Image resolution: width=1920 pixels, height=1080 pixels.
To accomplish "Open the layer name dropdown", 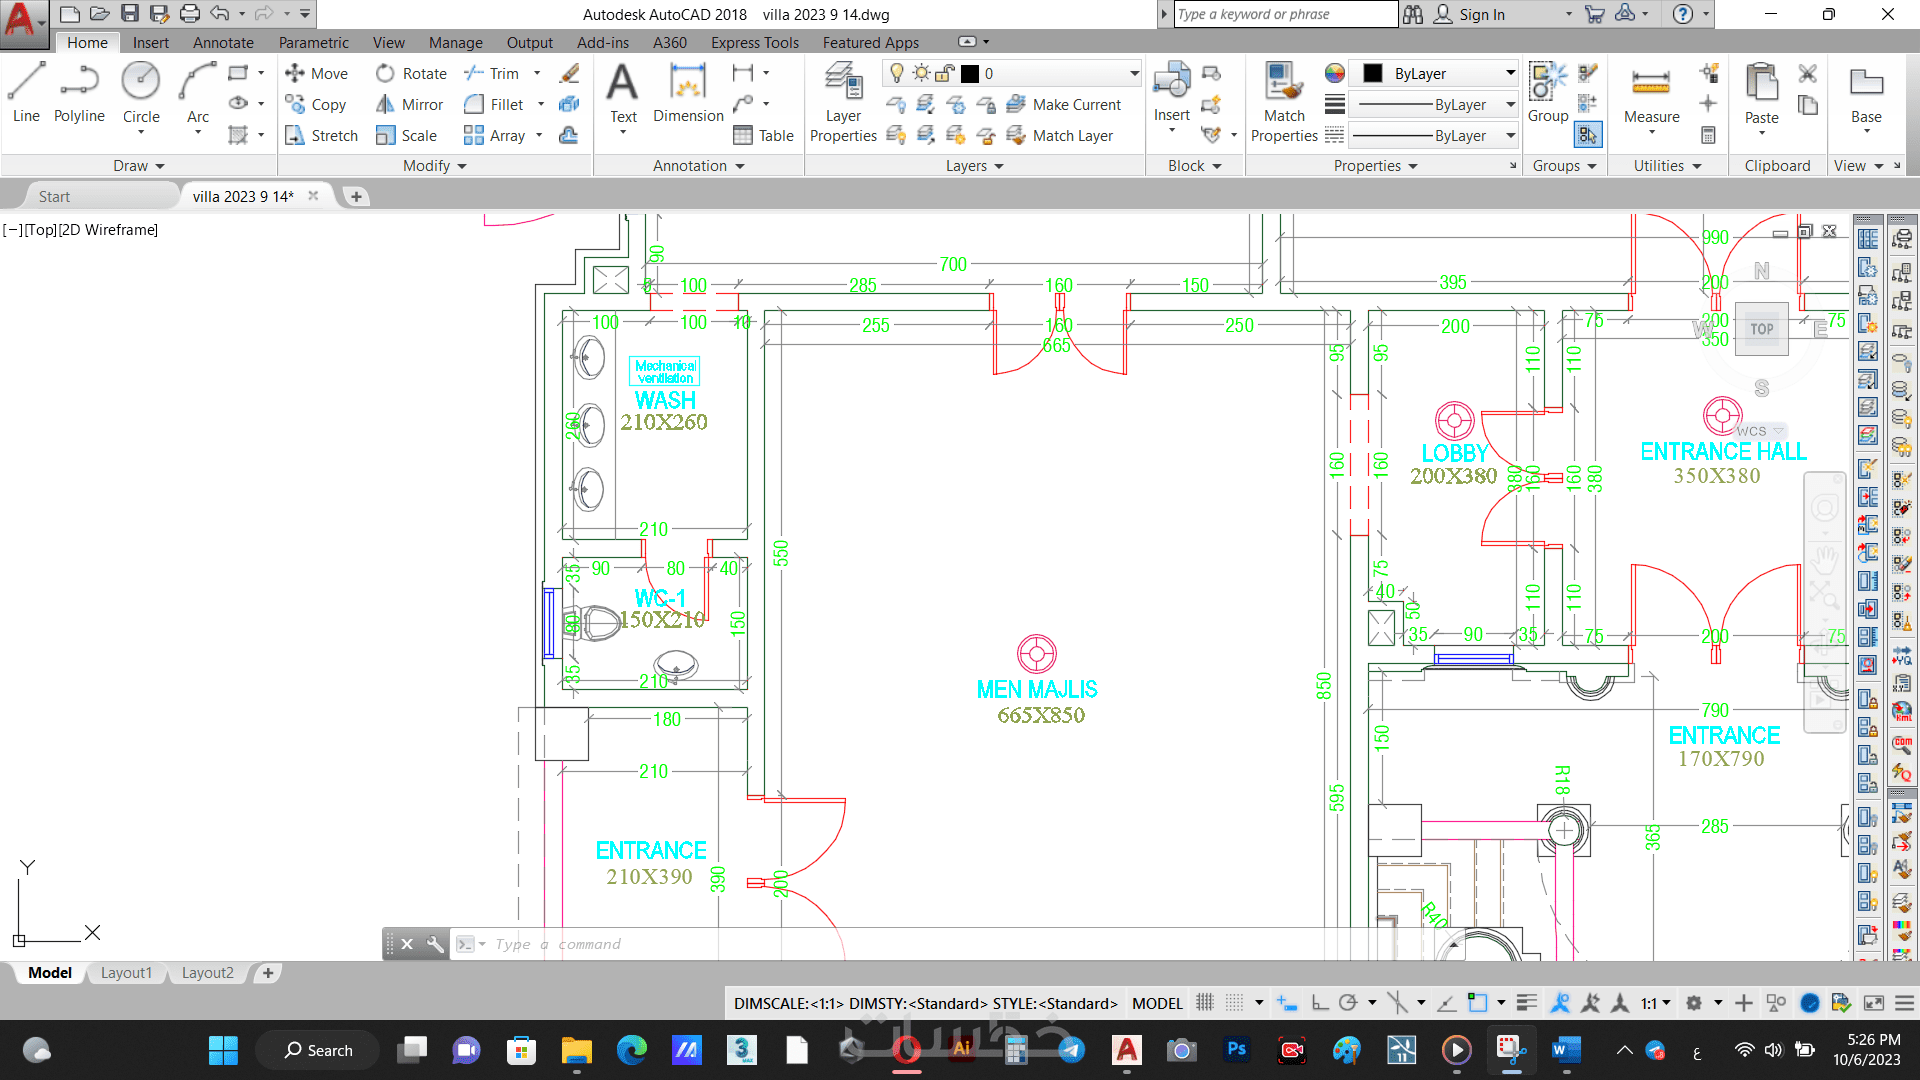I will click(x=1134, y=73).
